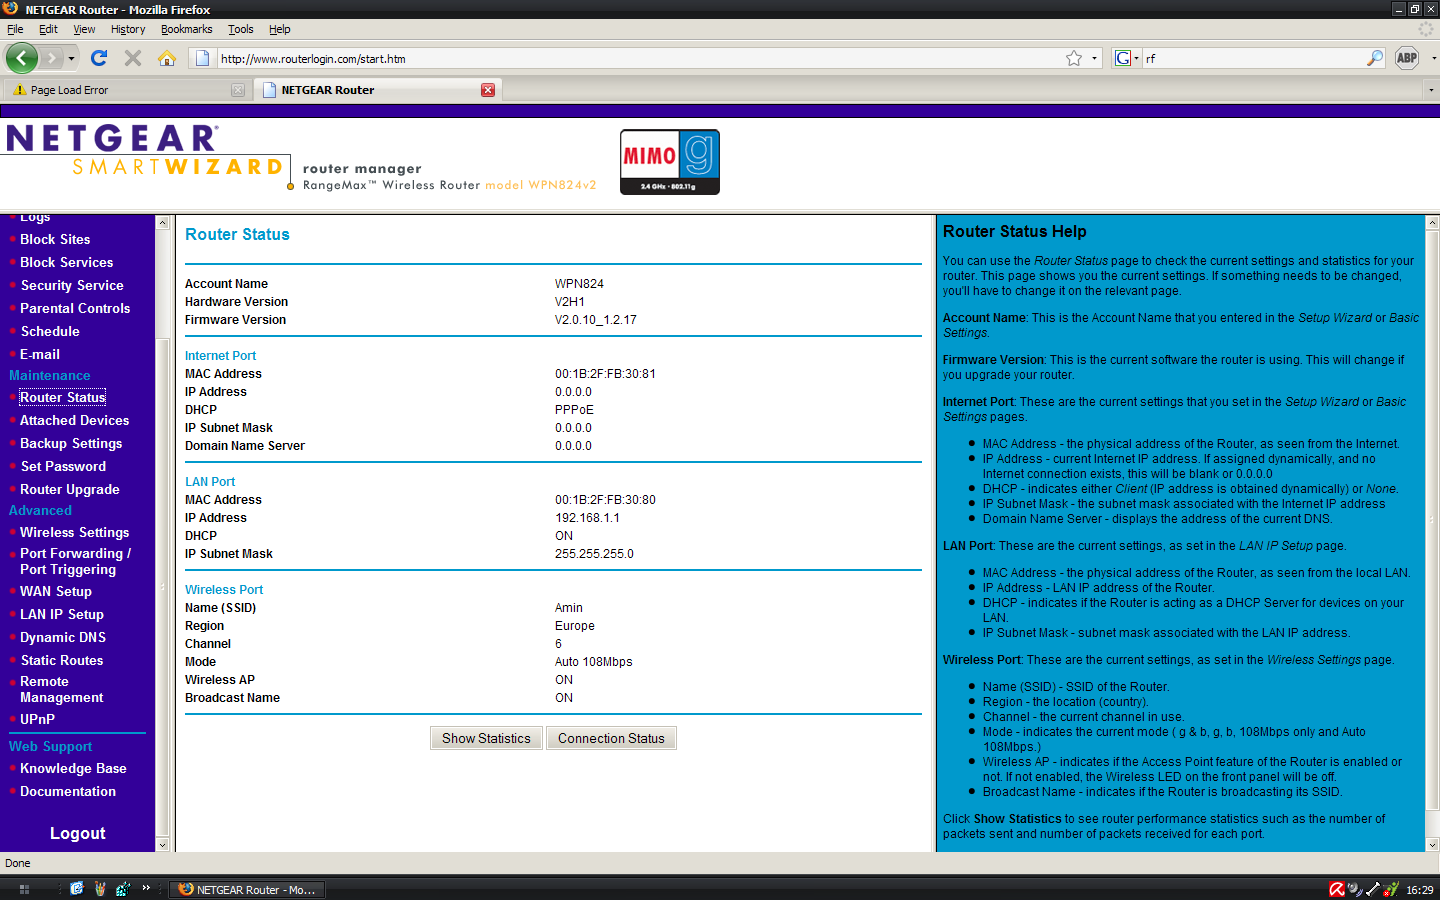
Task: Open Parental Controls page
Action: [75, 308]
